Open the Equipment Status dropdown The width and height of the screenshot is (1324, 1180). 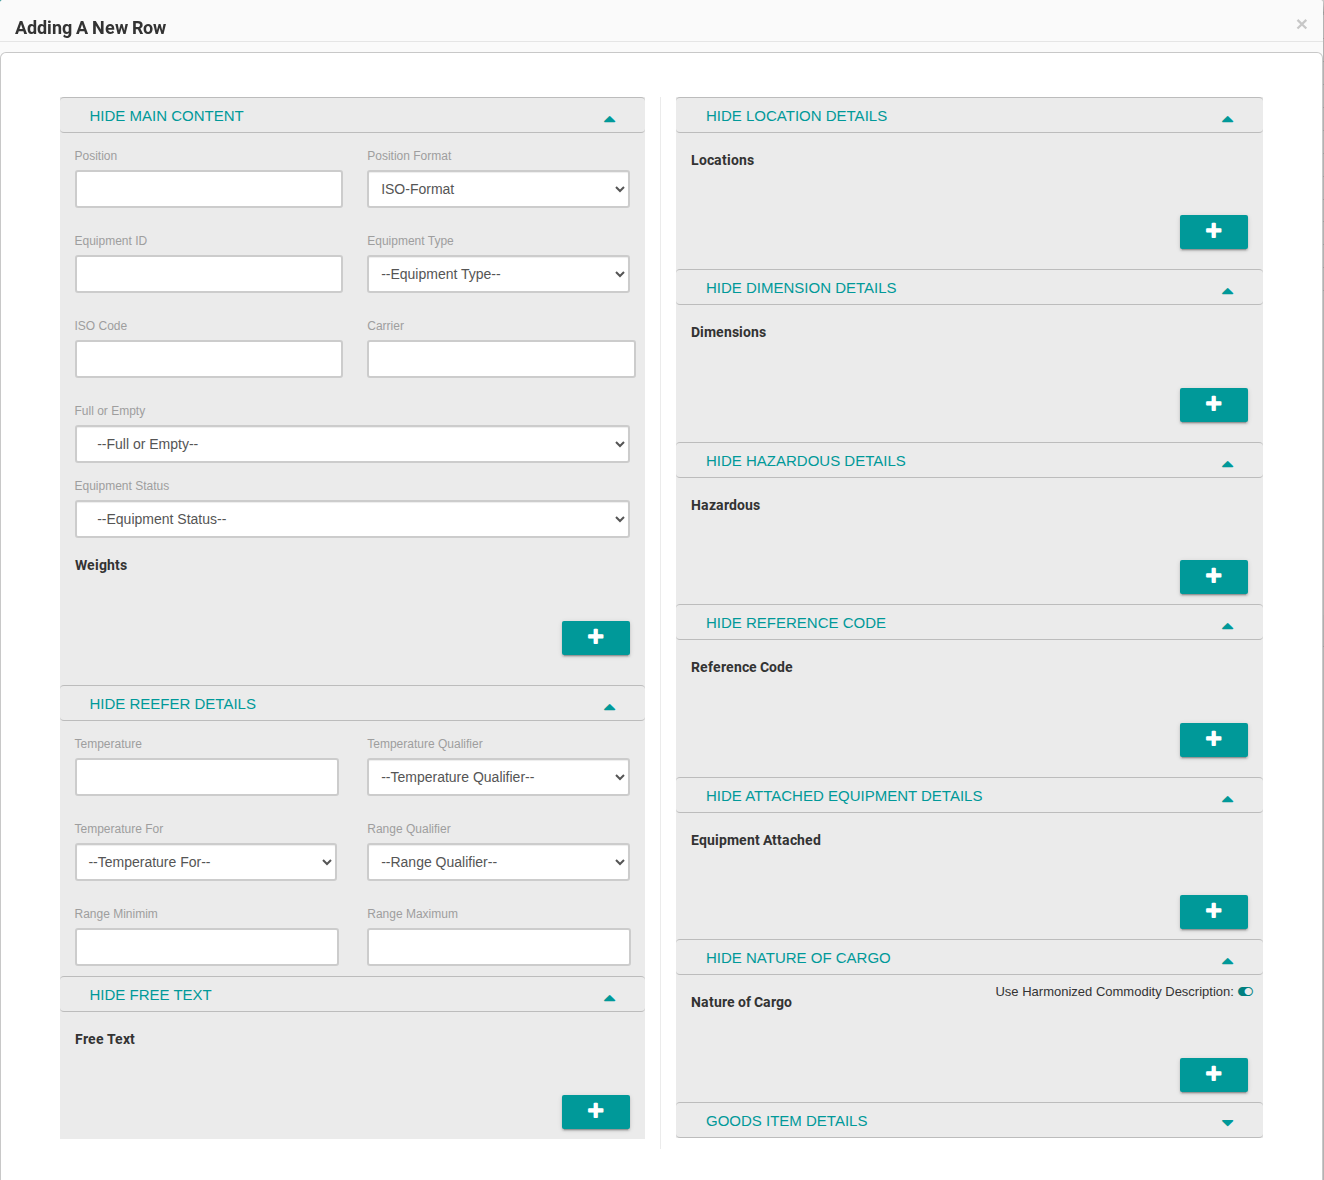click(x=352, y=519)
